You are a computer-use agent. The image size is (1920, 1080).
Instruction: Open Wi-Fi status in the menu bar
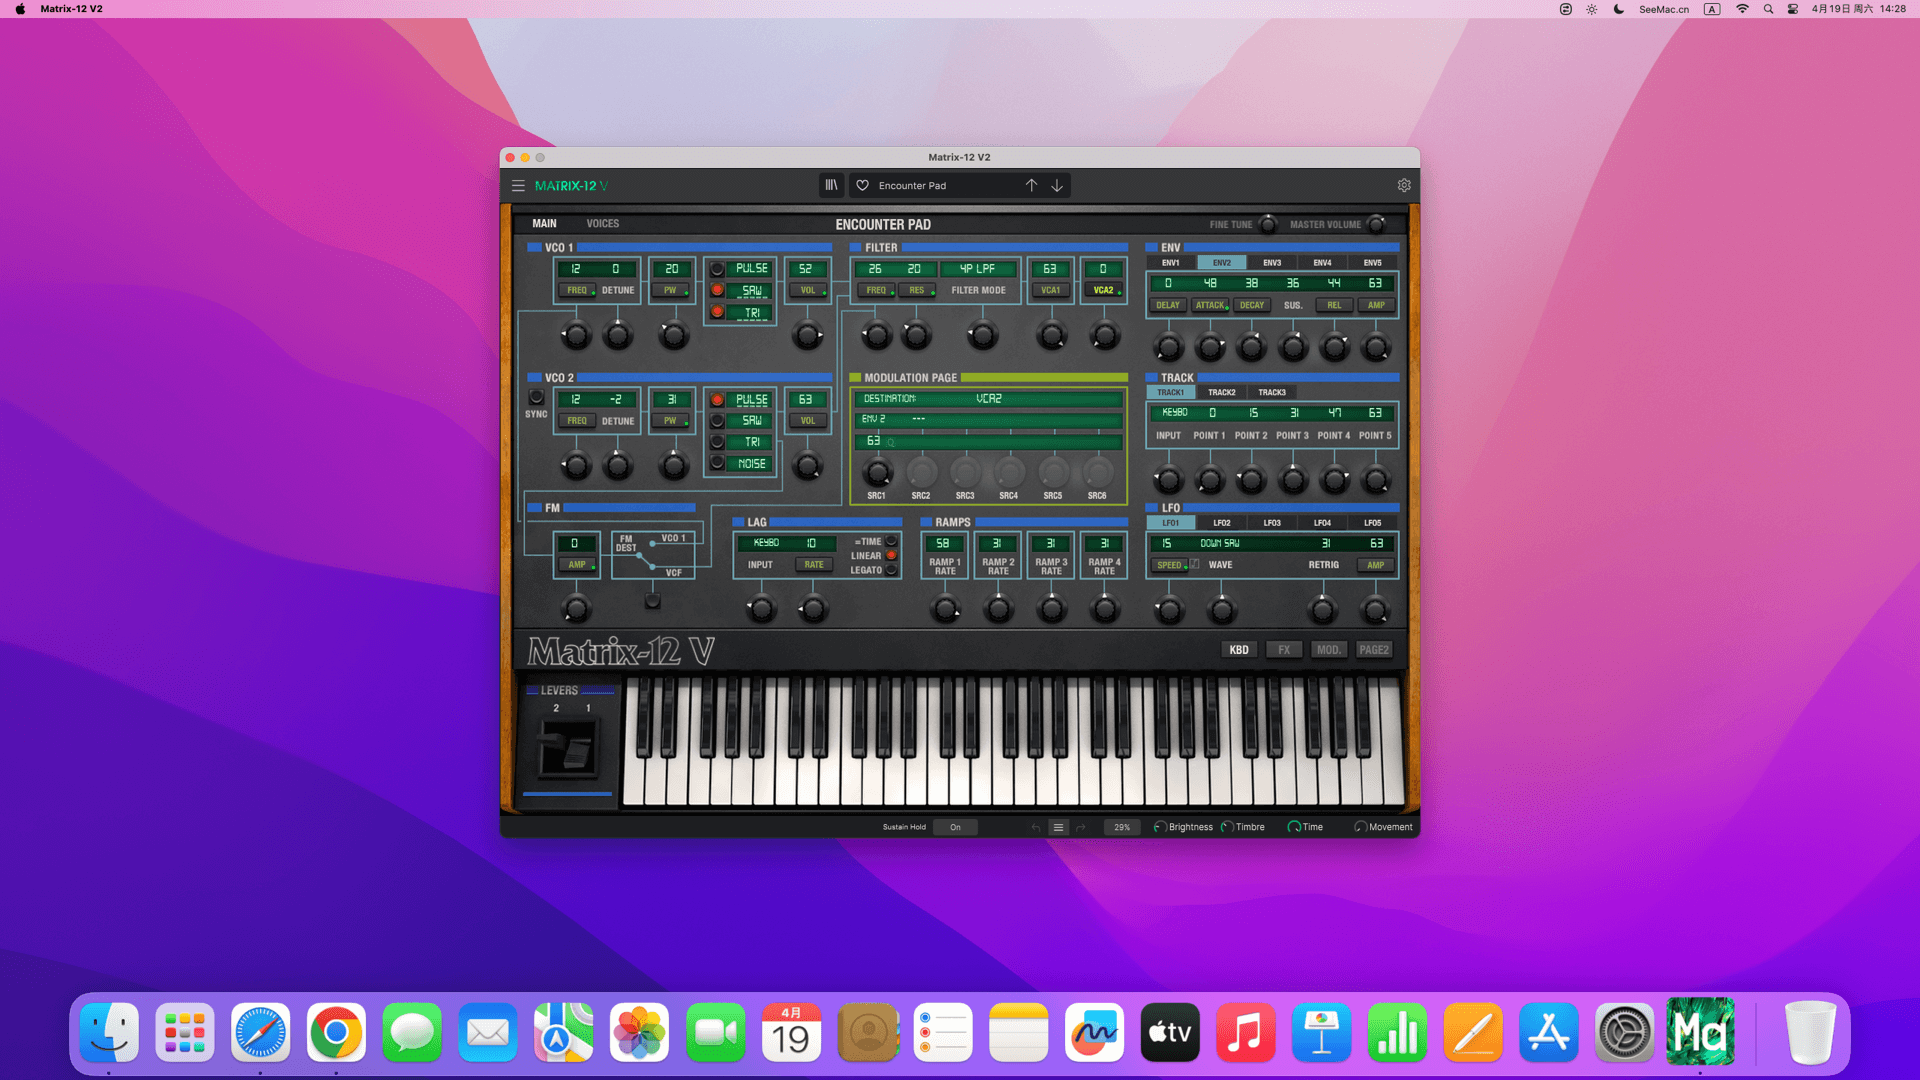click(1742, 9)
